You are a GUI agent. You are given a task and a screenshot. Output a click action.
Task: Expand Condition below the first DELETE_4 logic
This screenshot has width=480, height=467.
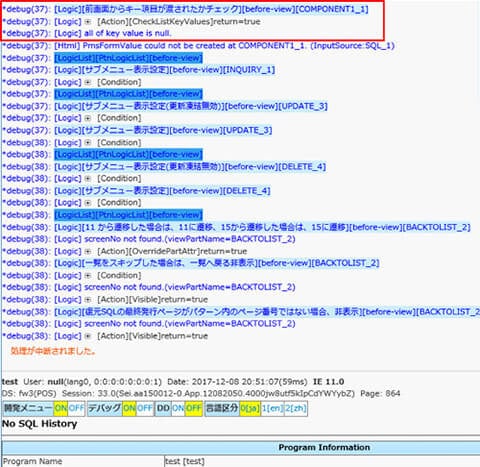88,179
